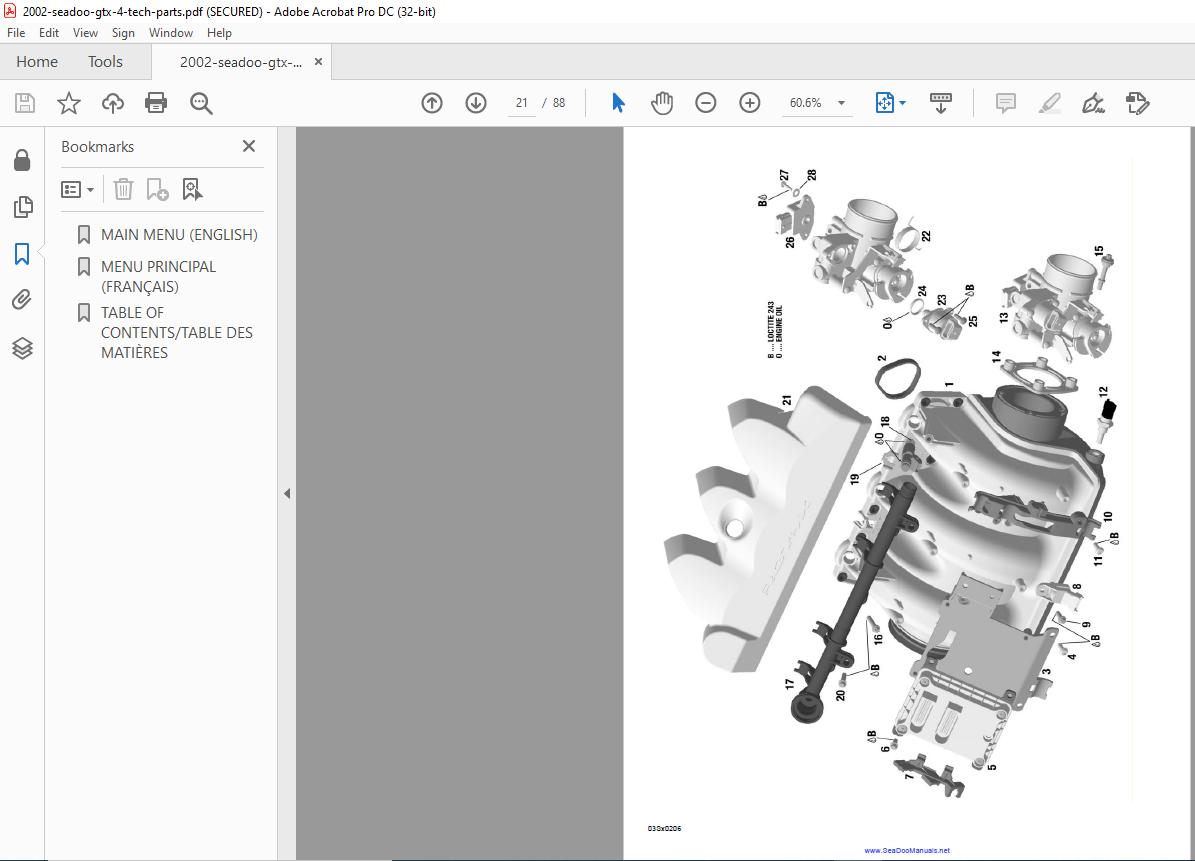The width and height of the screenshot is (1195, 861).
Task: Open the Attachments paperclip panel
Action: pyautogui.click(x=22, y=299)
